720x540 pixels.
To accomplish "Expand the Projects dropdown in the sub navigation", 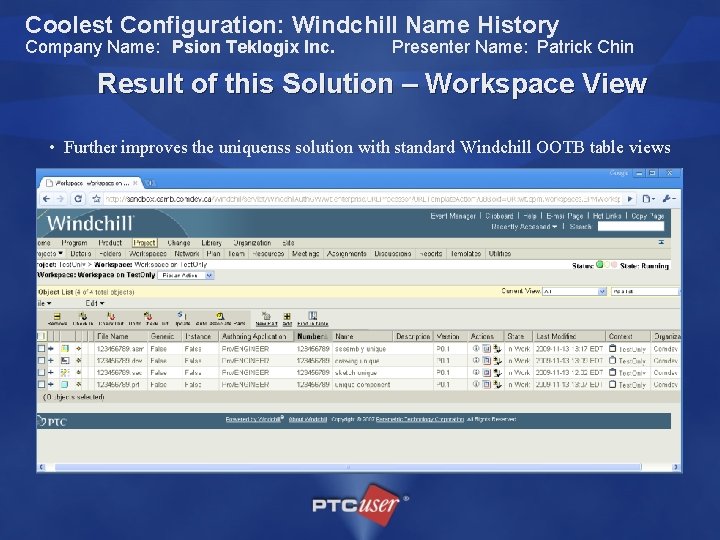I will pyautogui.click(x=50, y=253).
